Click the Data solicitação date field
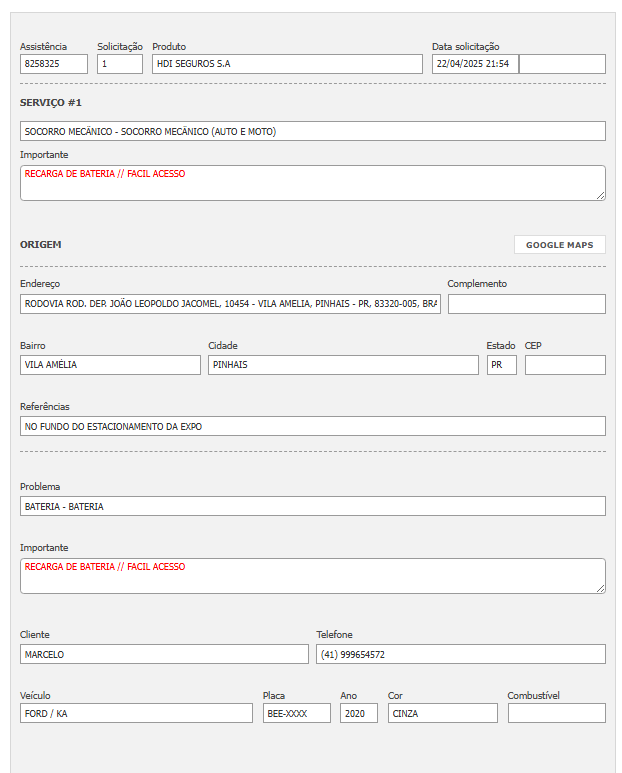Screen dimensions: 622x773 tap(475, 64)
